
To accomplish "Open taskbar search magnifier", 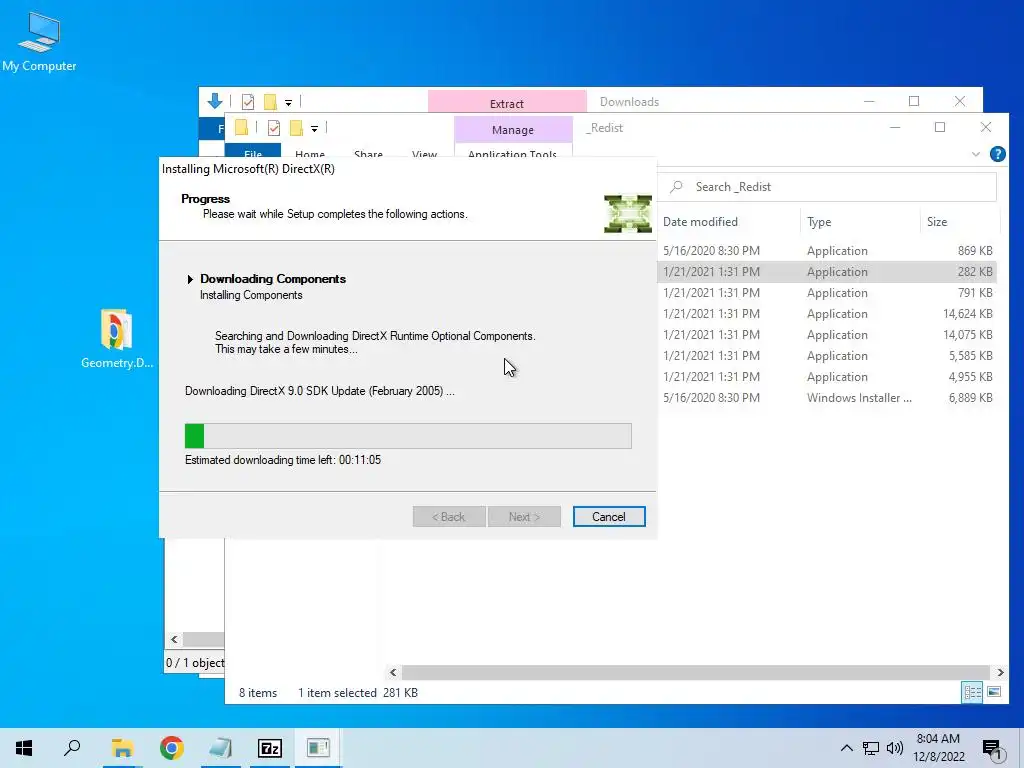I will pyautogui.click(x=72, y=748).
